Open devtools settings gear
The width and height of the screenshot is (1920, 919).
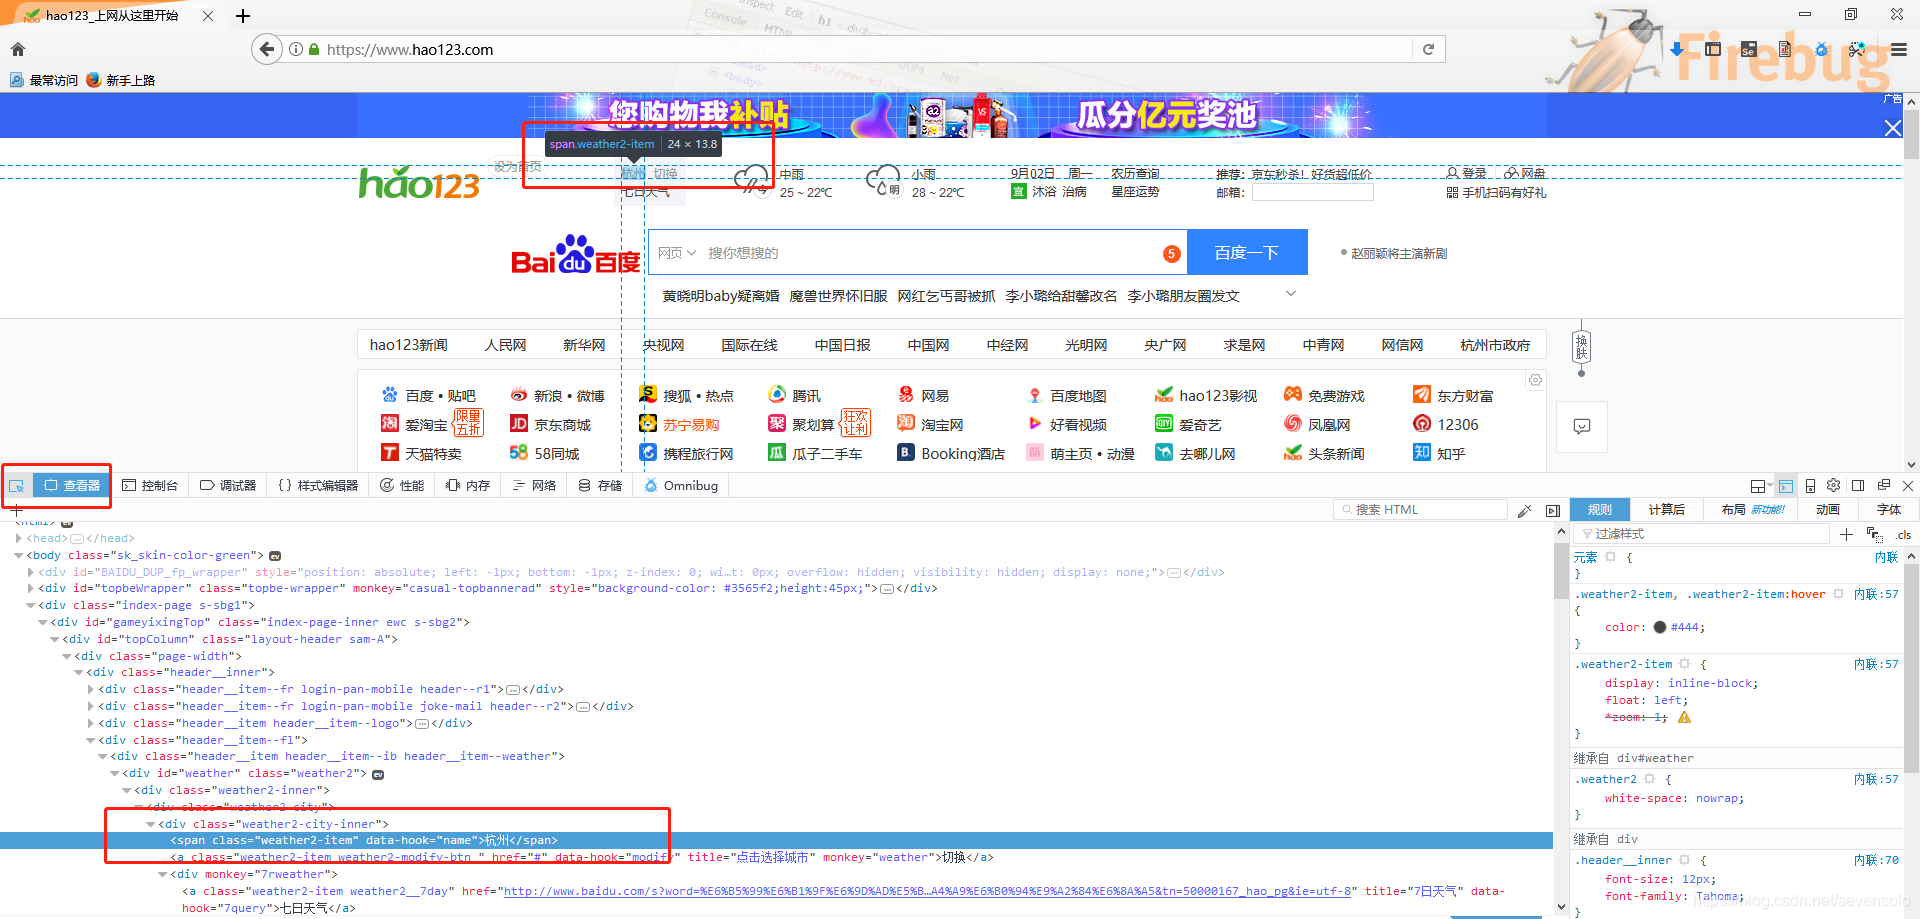pos(1834,485)
